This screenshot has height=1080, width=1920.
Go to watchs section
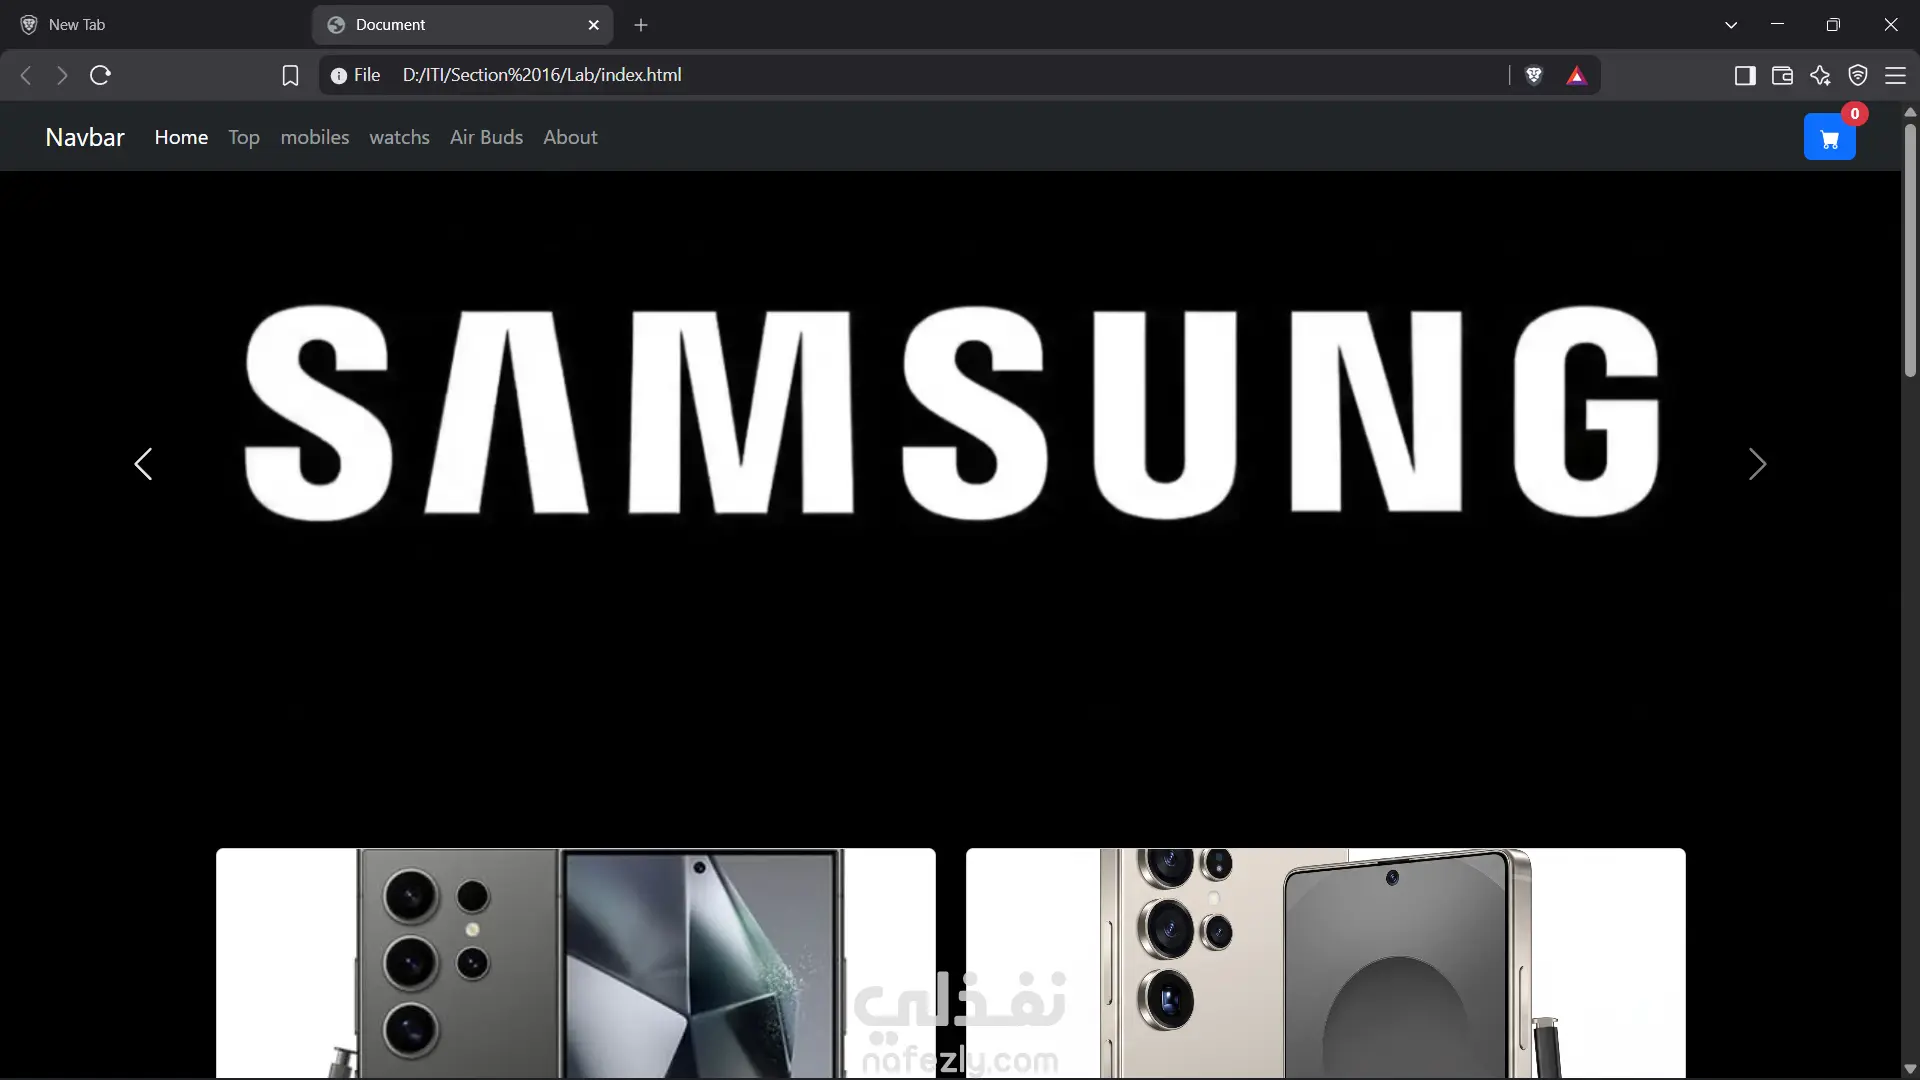click(x=399, y=137)
